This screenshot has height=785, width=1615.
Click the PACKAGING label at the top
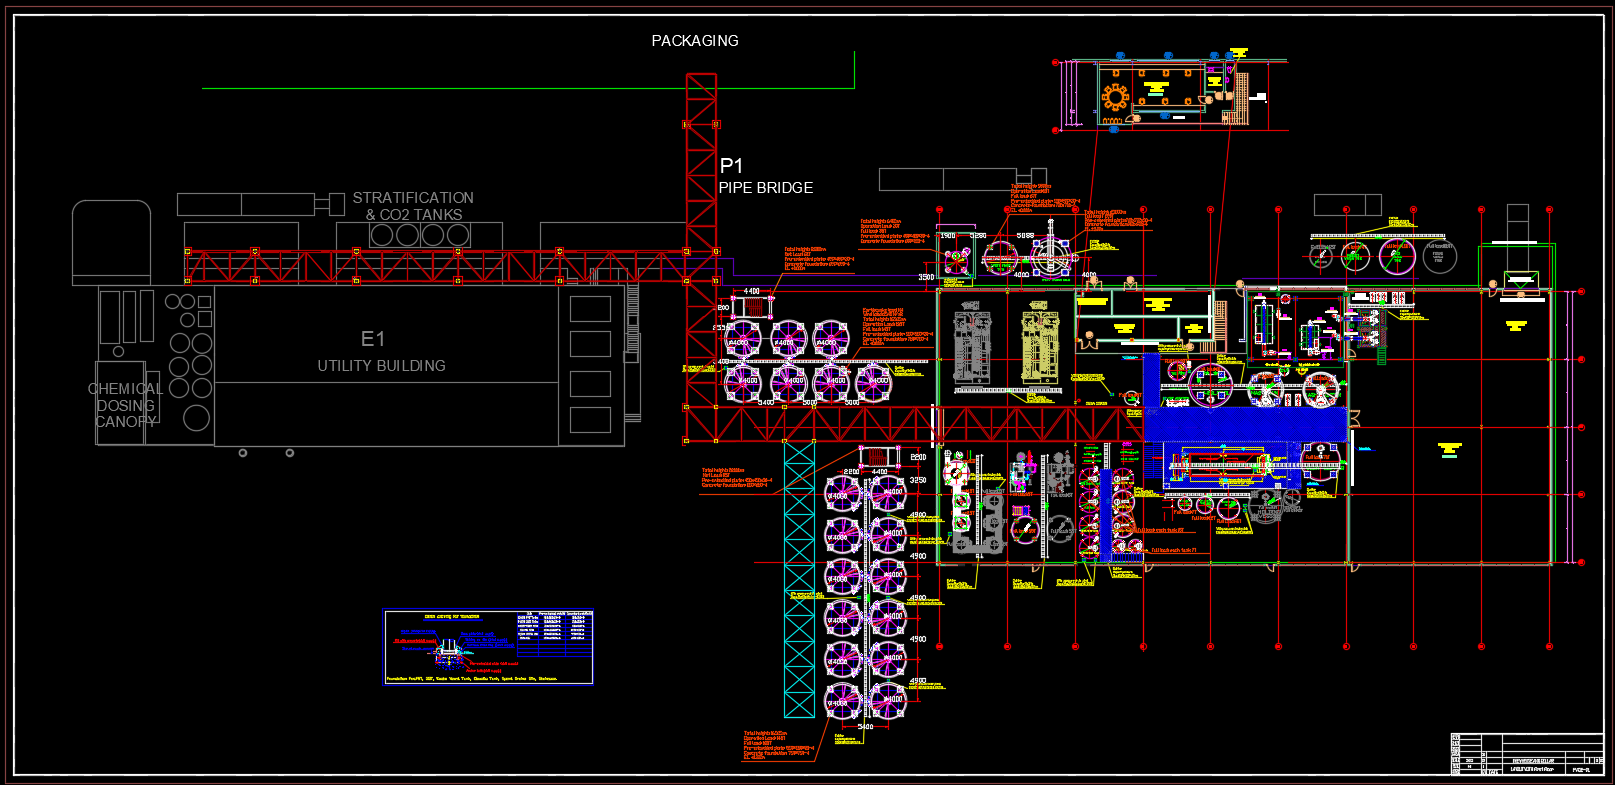[x=695, y=41]
